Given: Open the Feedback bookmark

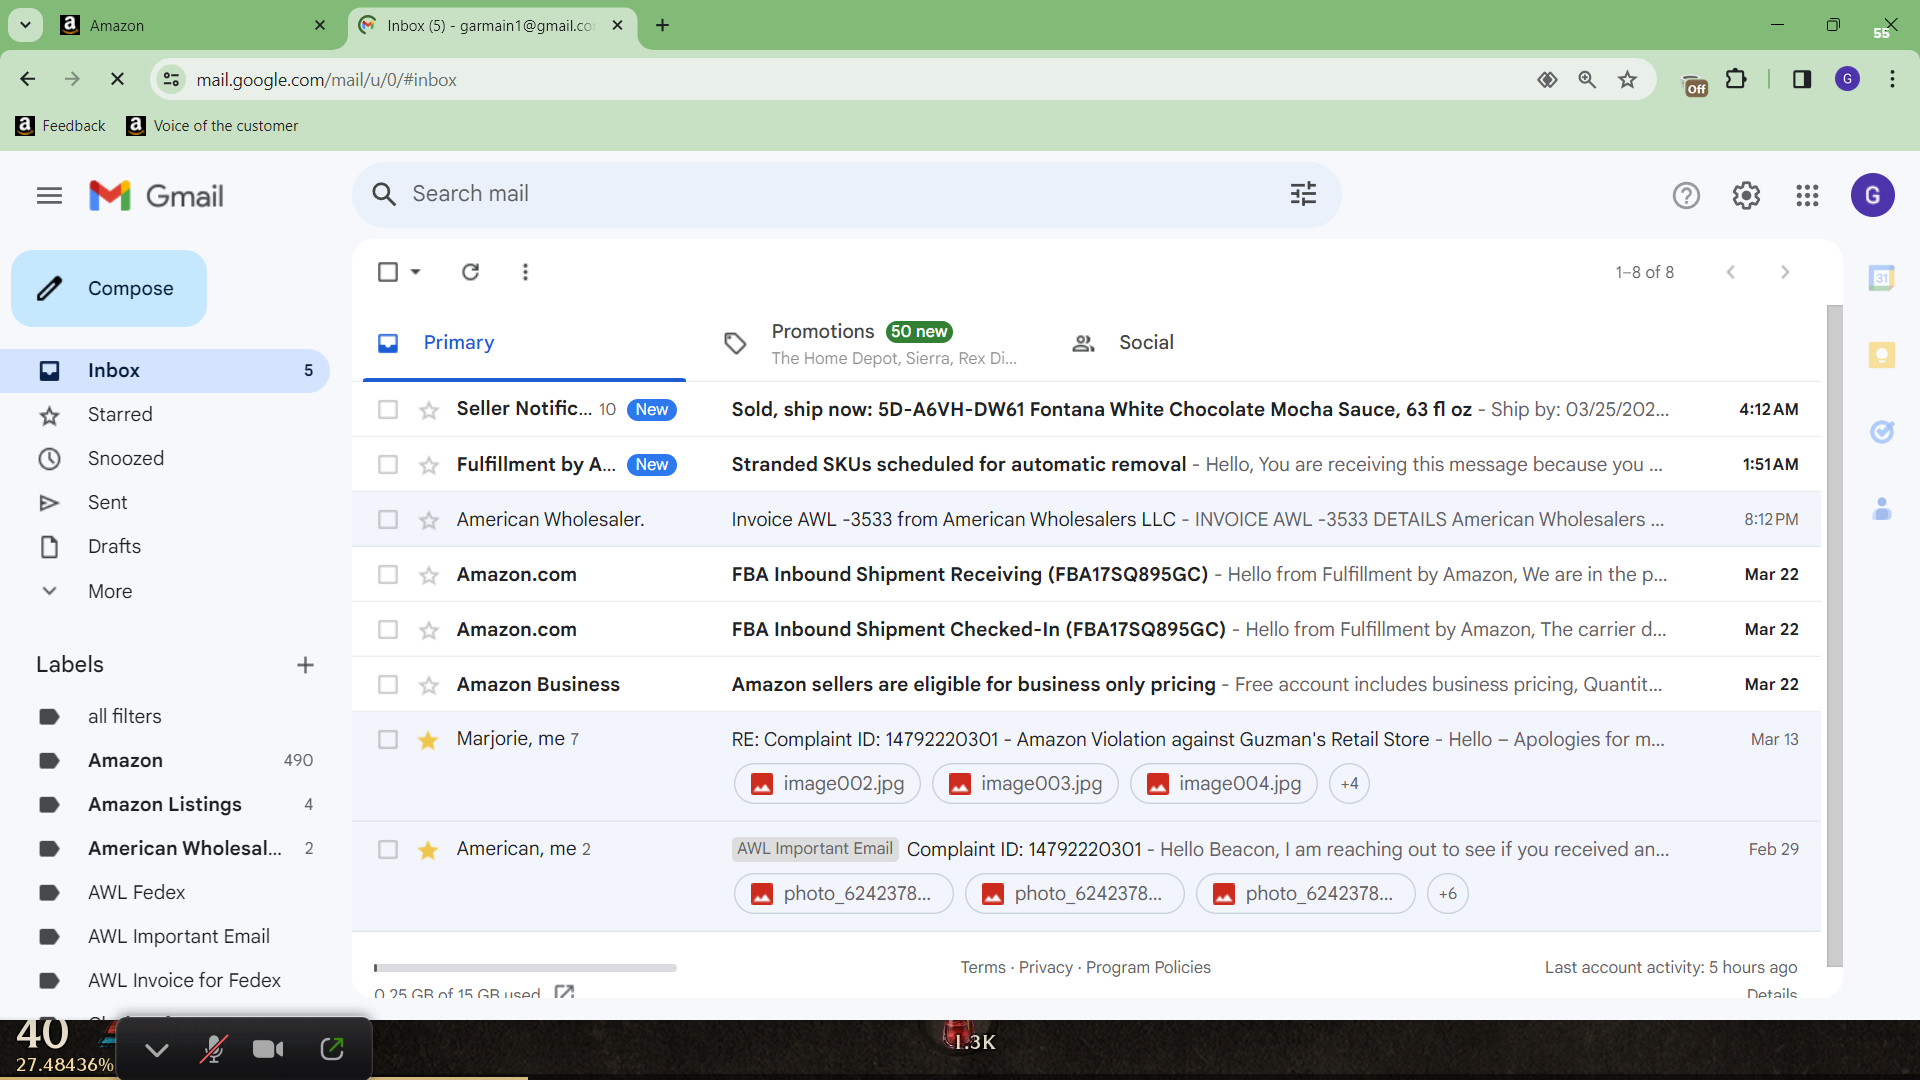Looking at the screenshot, I should [x=61, y=126].
